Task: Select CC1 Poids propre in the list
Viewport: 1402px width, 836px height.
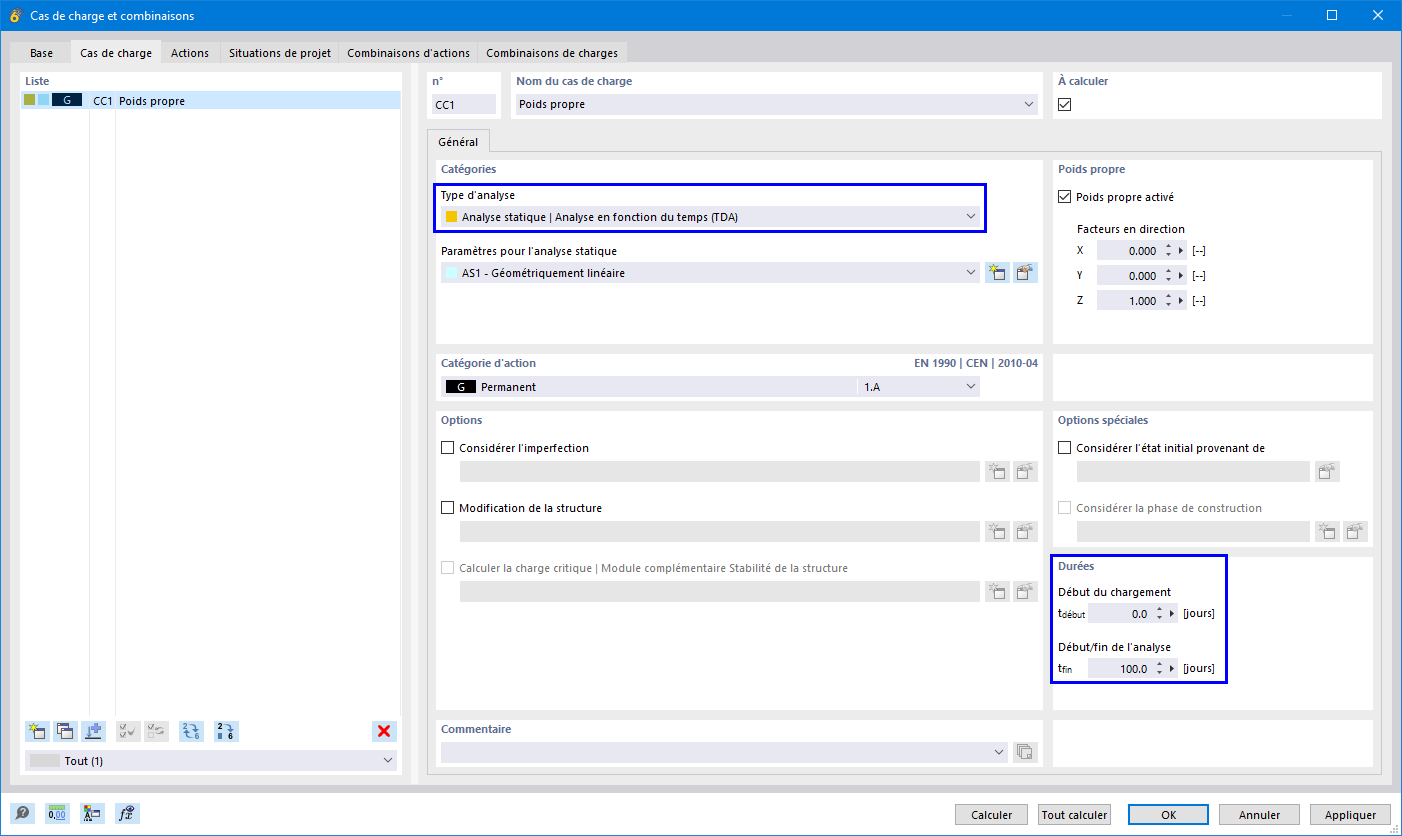Action: click(210, 100)
